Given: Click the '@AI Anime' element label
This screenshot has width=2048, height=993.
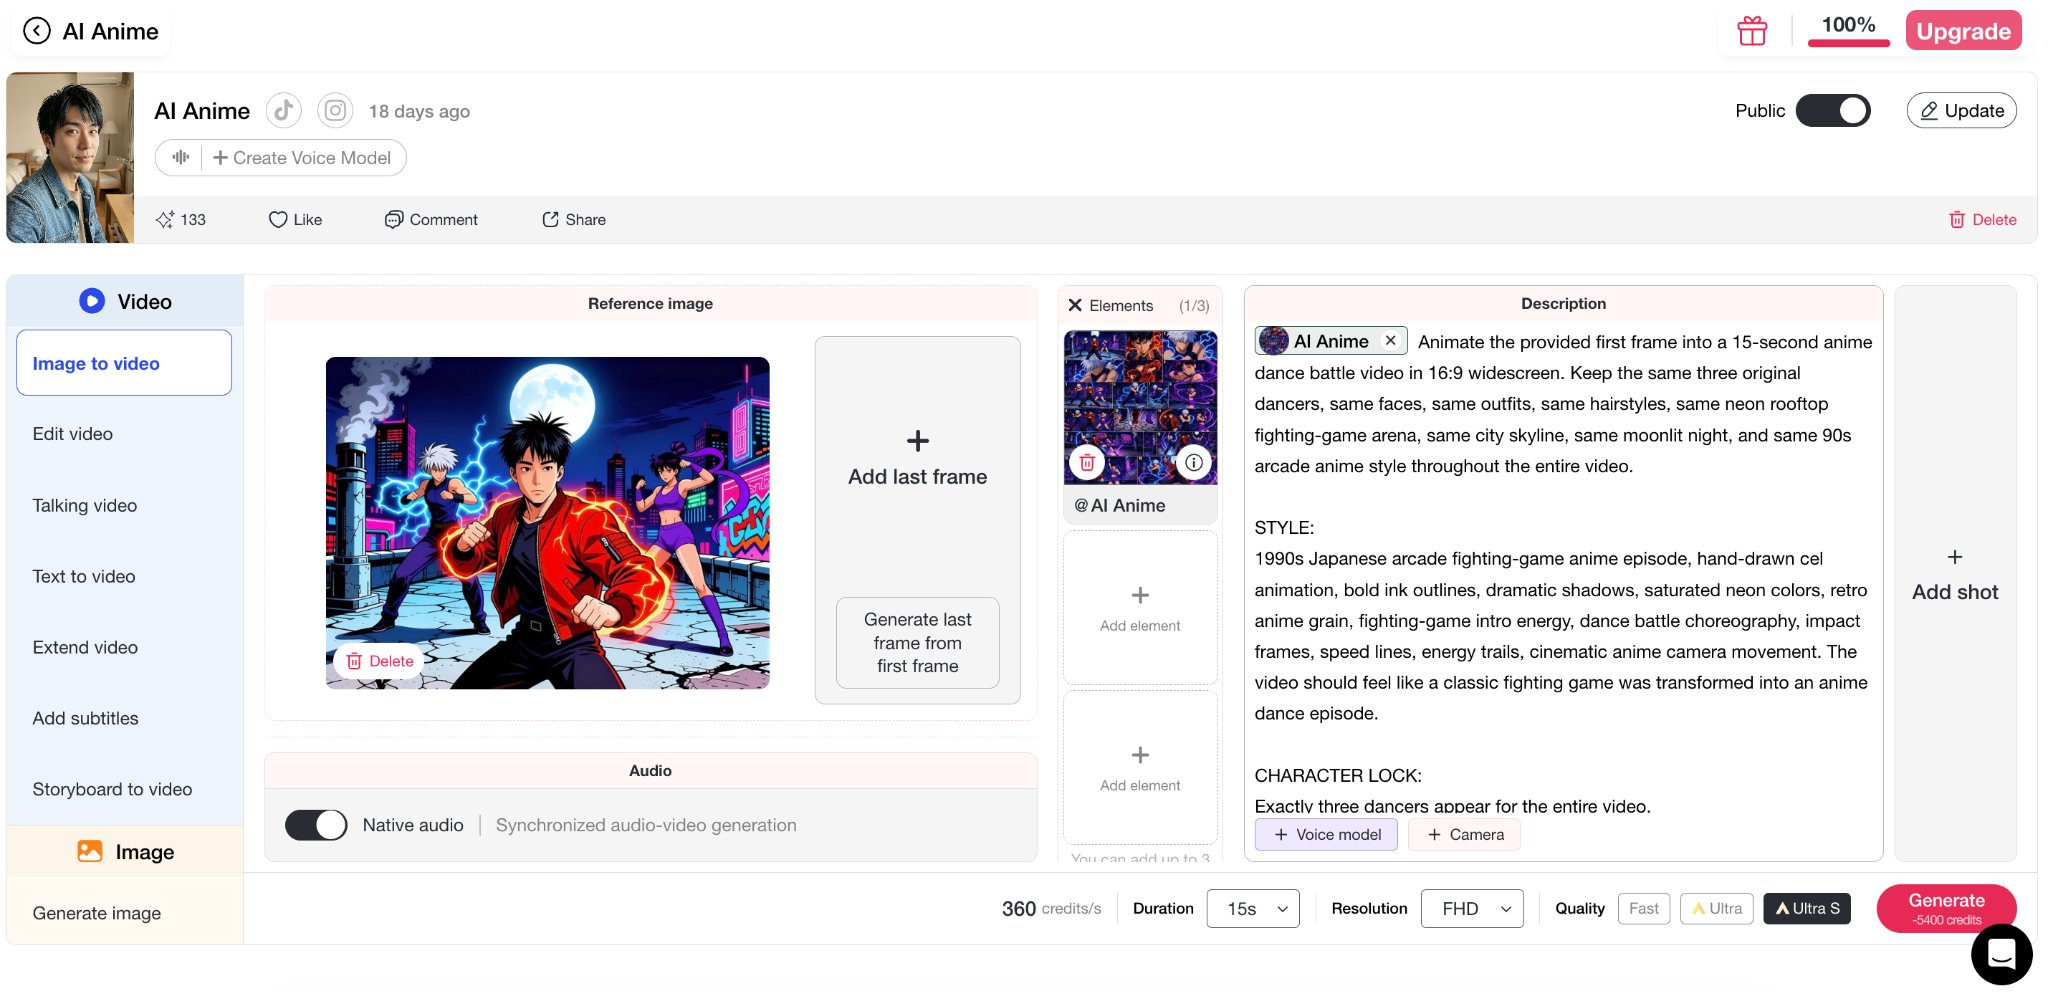Looking at the screenshot, I should pyautogui.click(x=1119, y=505).
